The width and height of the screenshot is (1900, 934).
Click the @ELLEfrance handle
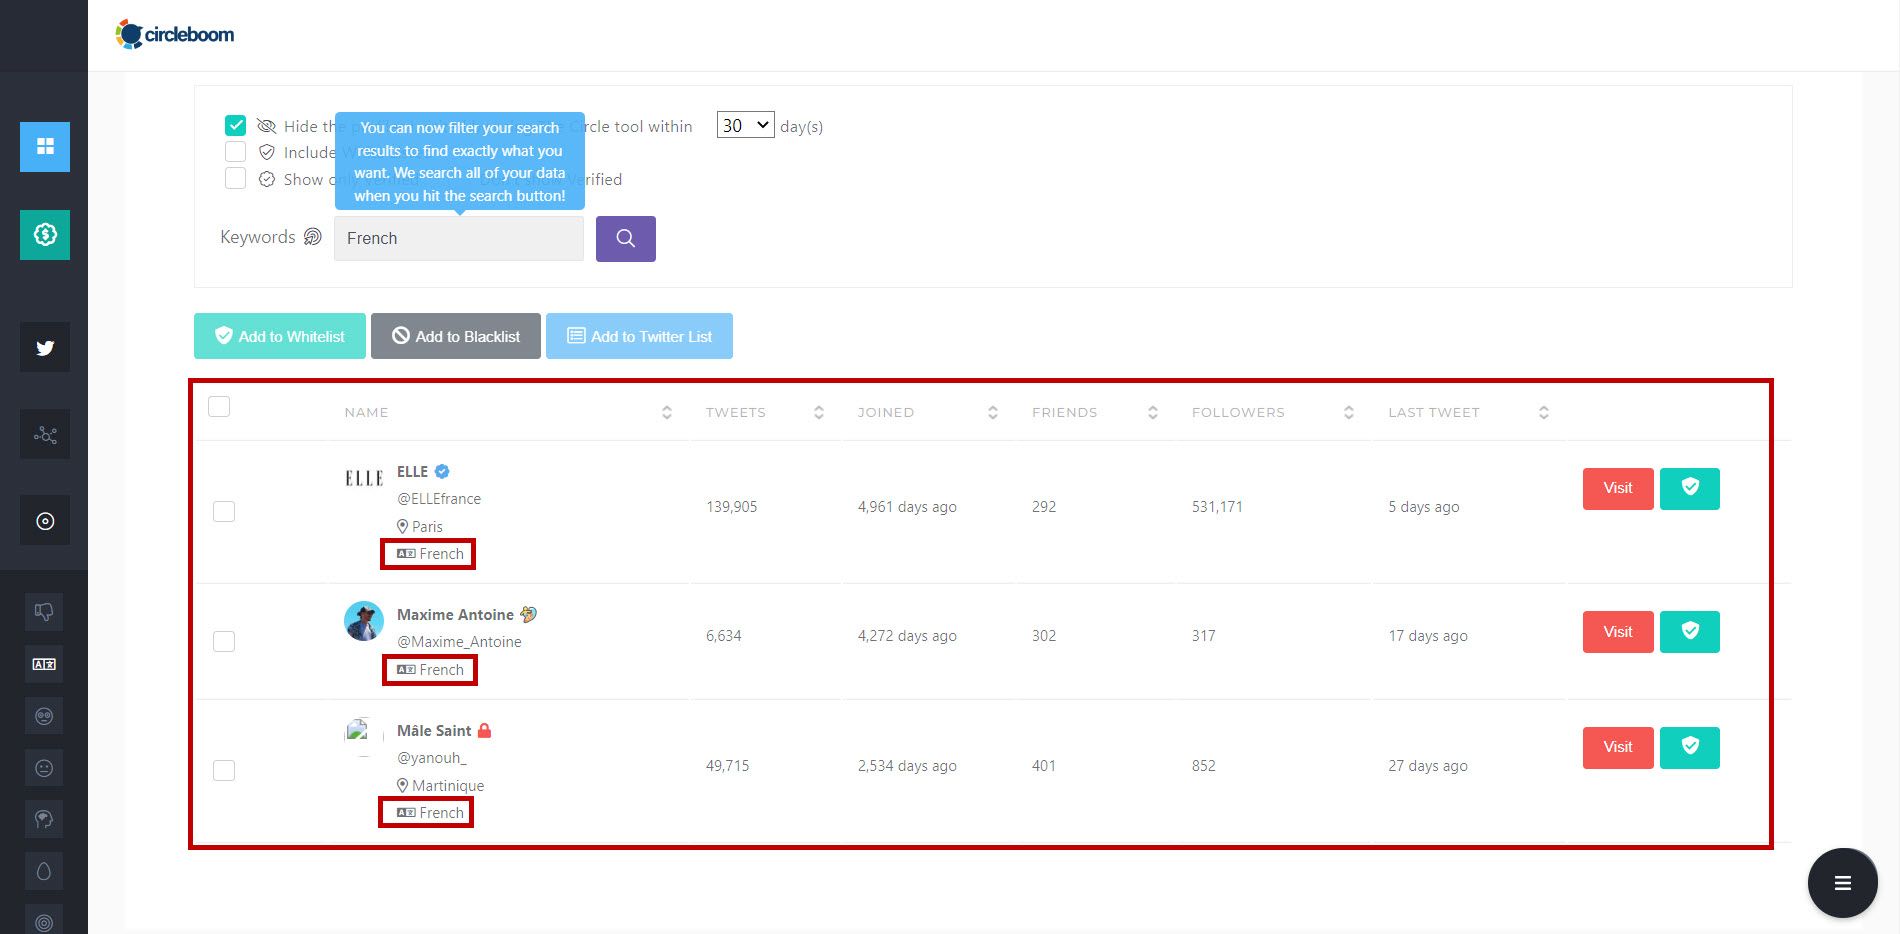[439, 498]
